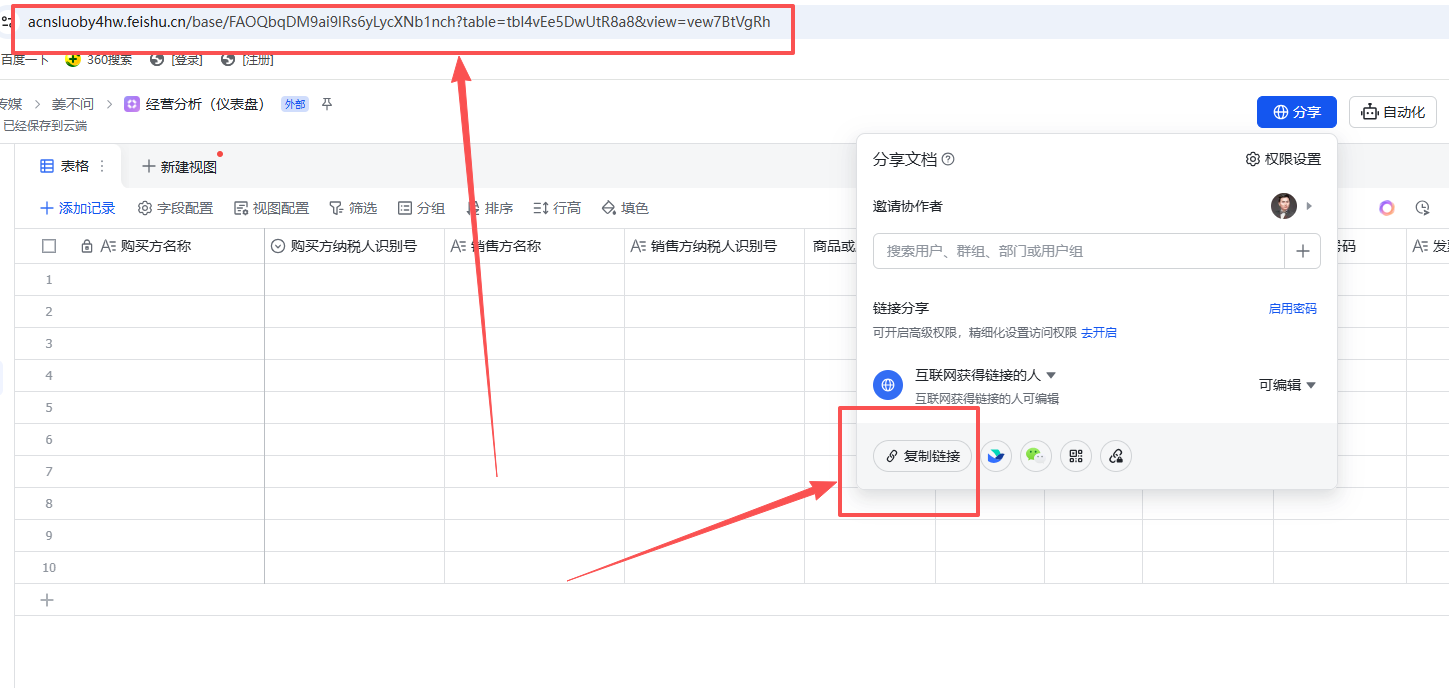Open 权限设置 permission settings
This screenshot has width=1449, height=688.
coord(1283,159)
